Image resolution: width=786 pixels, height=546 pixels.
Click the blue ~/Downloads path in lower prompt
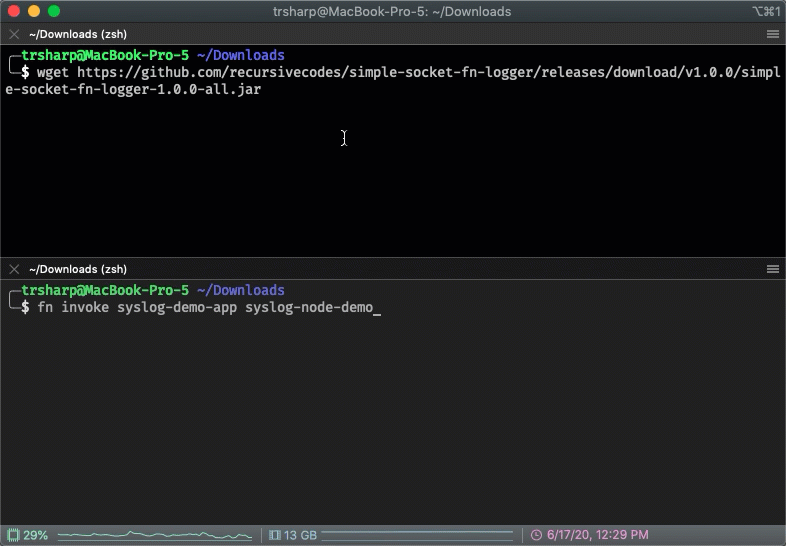241,290
